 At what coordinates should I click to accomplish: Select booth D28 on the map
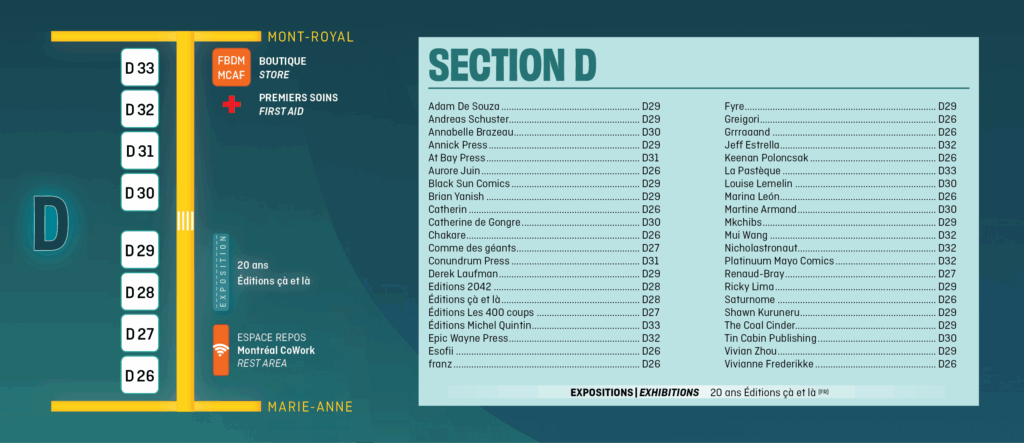pyautogui.click(x=139, y=293)
